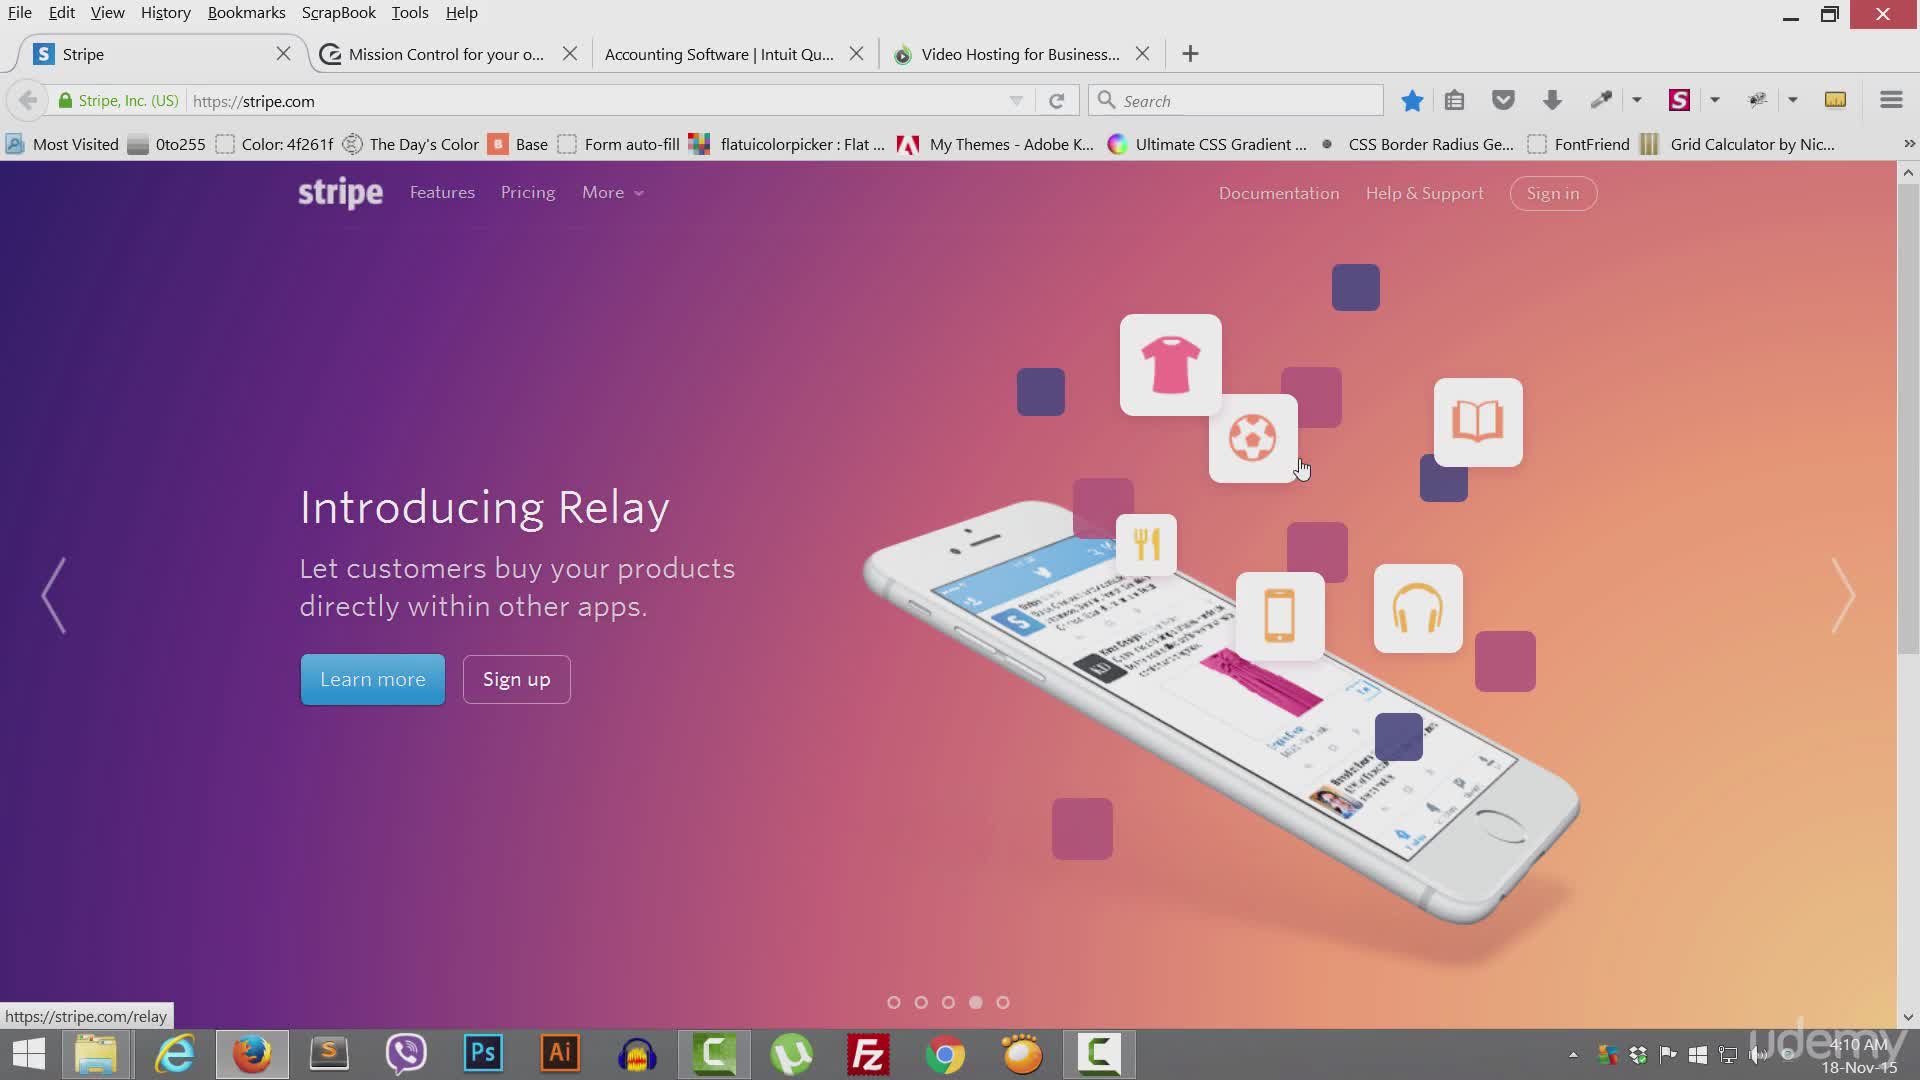Select the first carousel slide dot
Image resolution: width=1920 pixels, height=1080 pixels.
[894, 1002]
